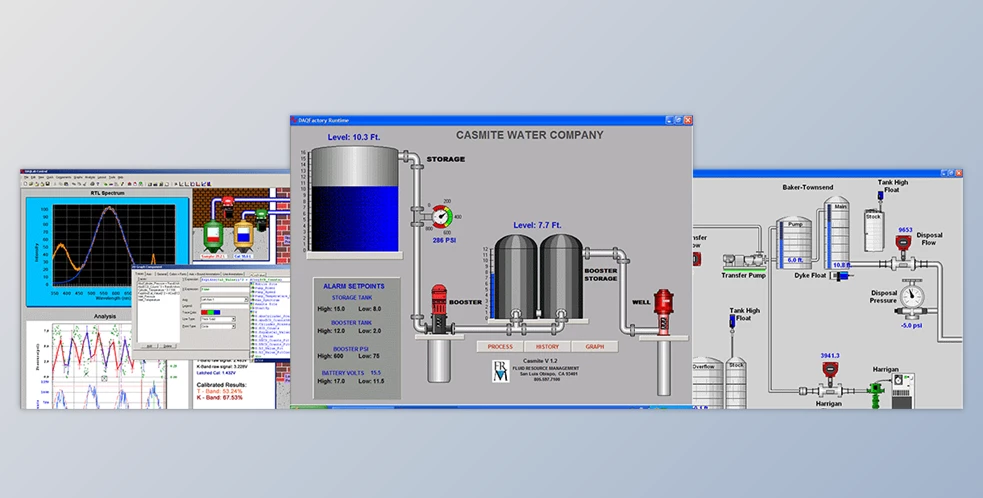This screenshot has width=983, height=498.
Task: Select the 'Level: 10.3 Ft.' storage reading
Action: pyautogui.click(x=354, y=137)
